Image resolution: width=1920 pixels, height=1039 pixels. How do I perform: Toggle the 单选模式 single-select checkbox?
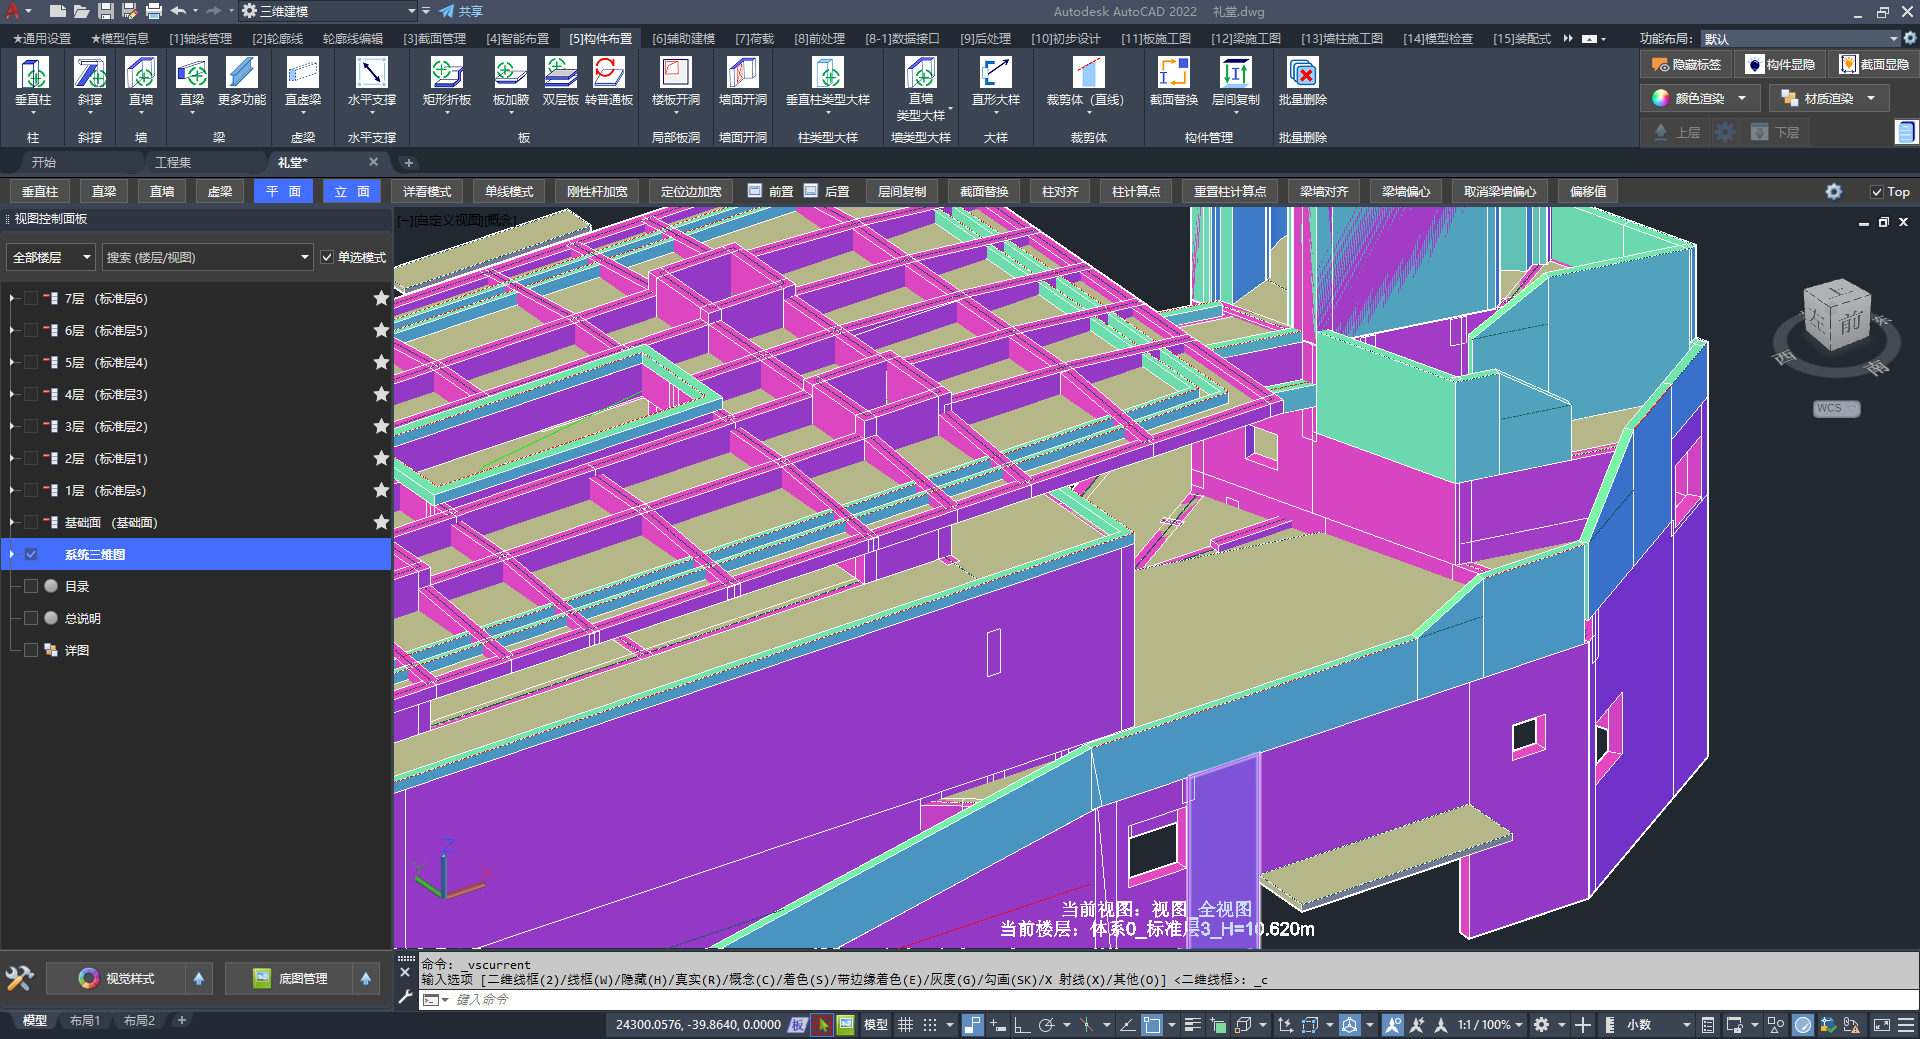(327, 258)
